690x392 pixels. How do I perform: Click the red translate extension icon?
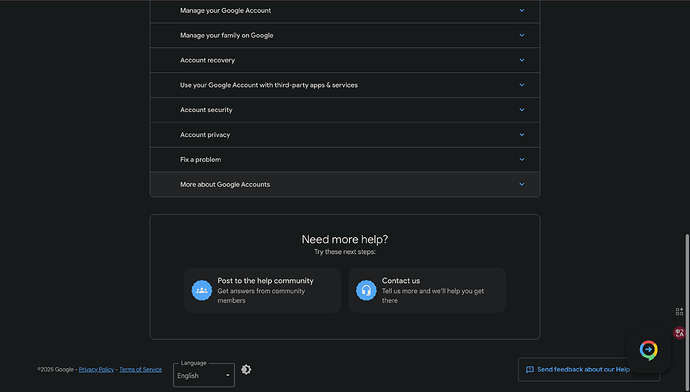[679, 333]
